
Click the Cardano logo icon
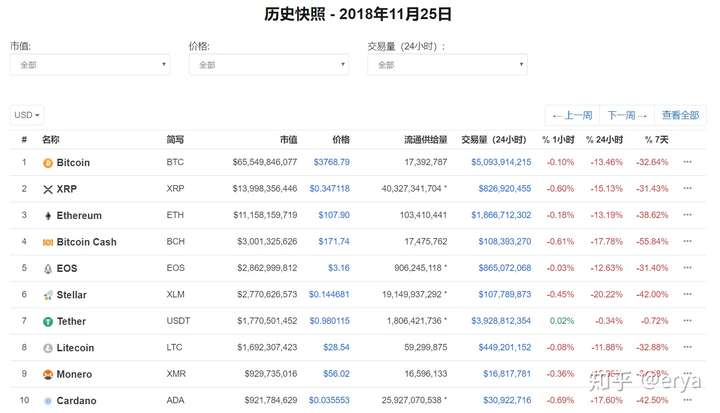click(48, 401)
